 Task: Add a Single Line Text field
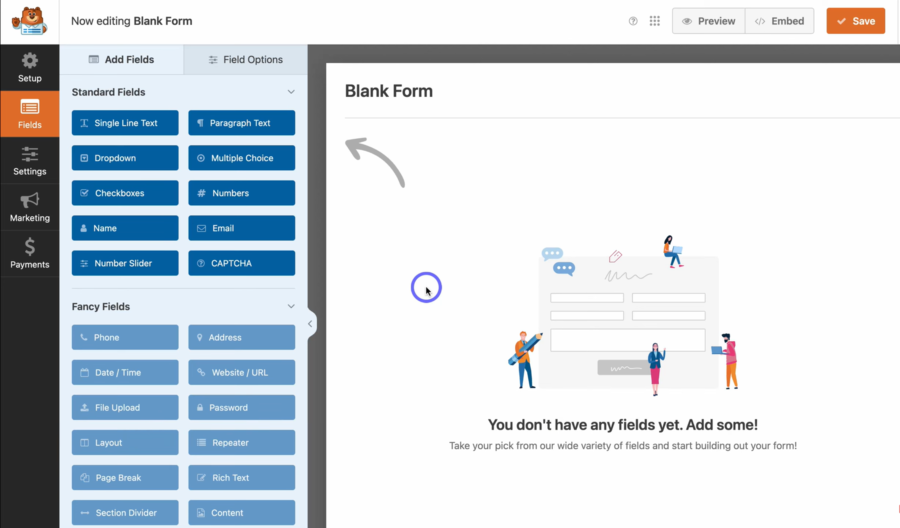tap(125, 123)
